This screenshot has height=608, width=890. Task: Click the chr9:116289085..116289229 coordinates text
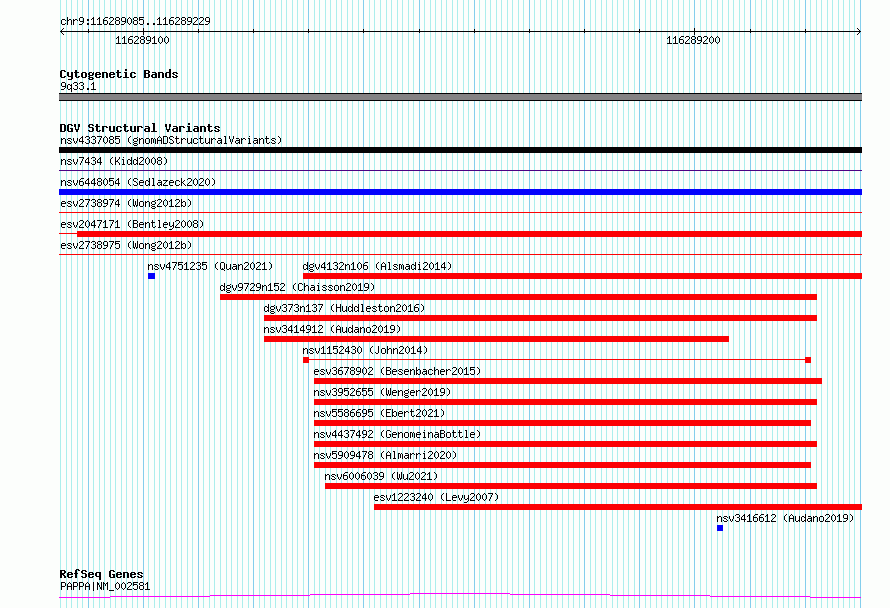click(135, 21)
